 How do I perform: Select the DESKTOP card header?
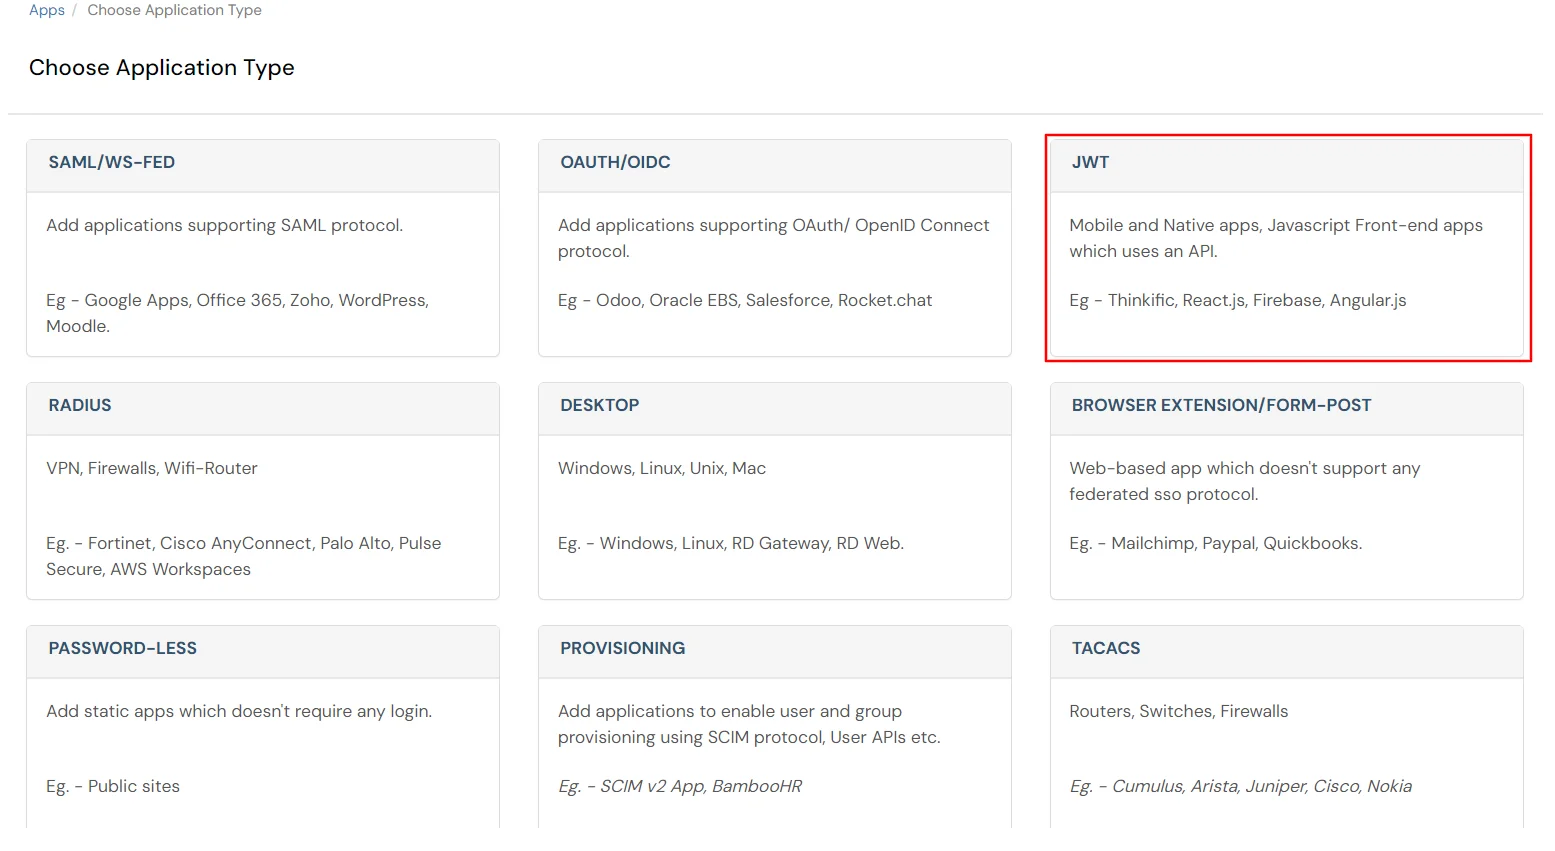[599, 406]
